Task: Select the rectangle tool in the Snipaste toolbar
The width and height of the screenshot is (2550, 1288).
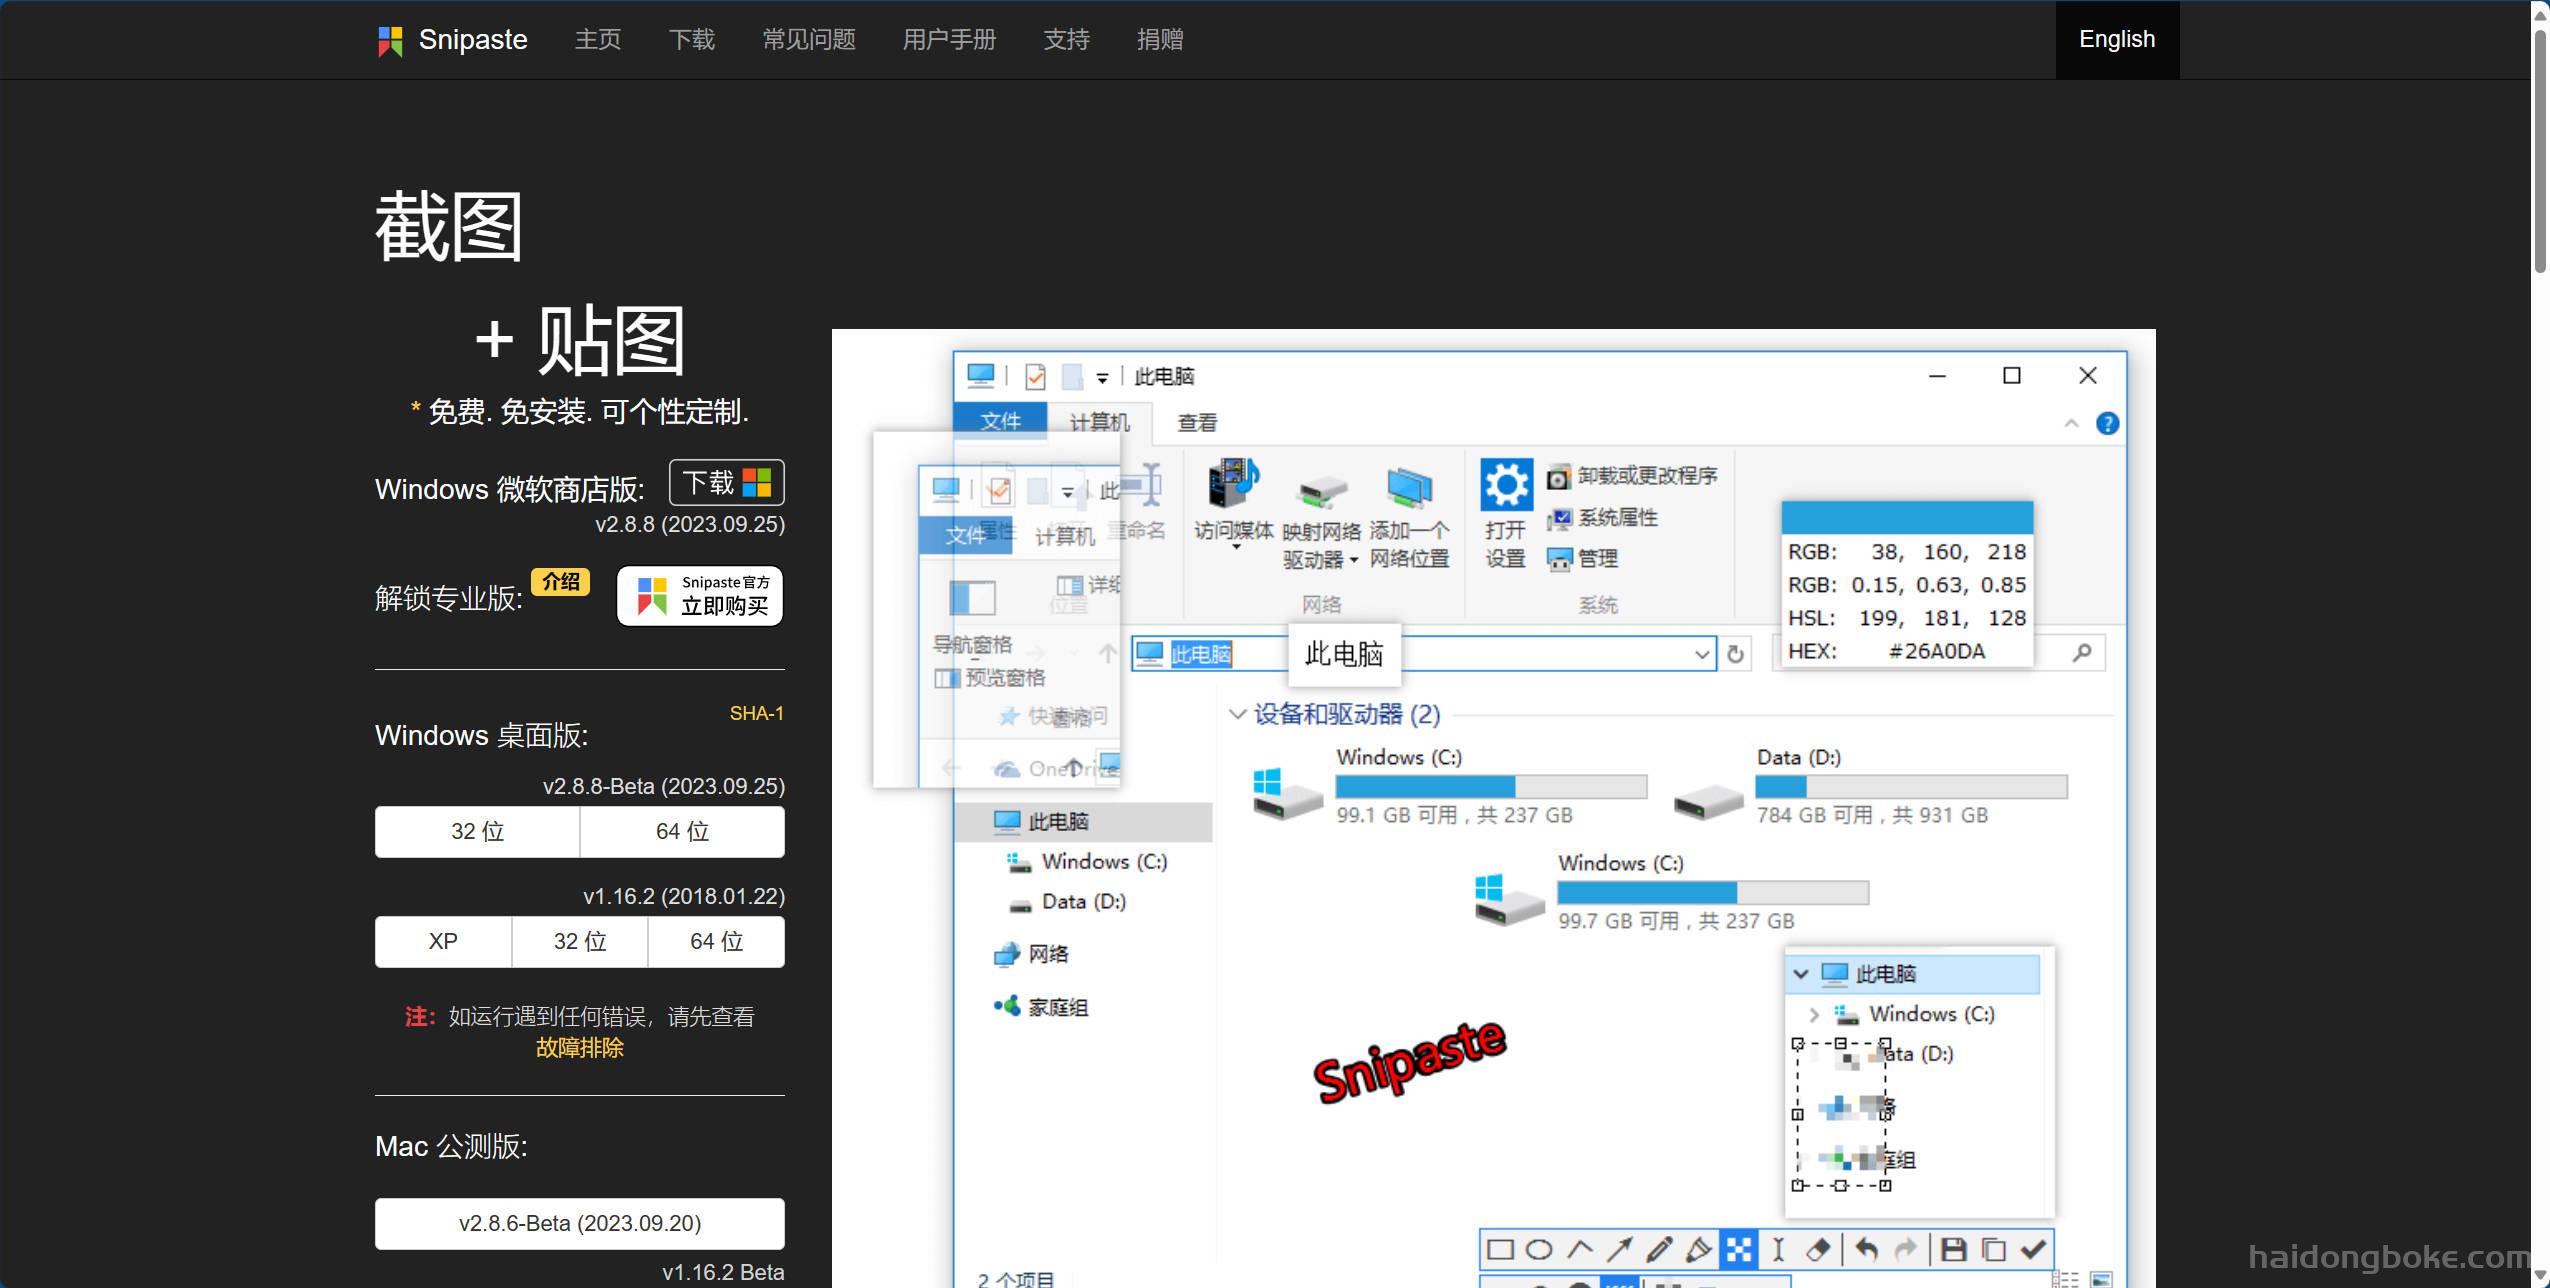Action: pos(1500,1249)
